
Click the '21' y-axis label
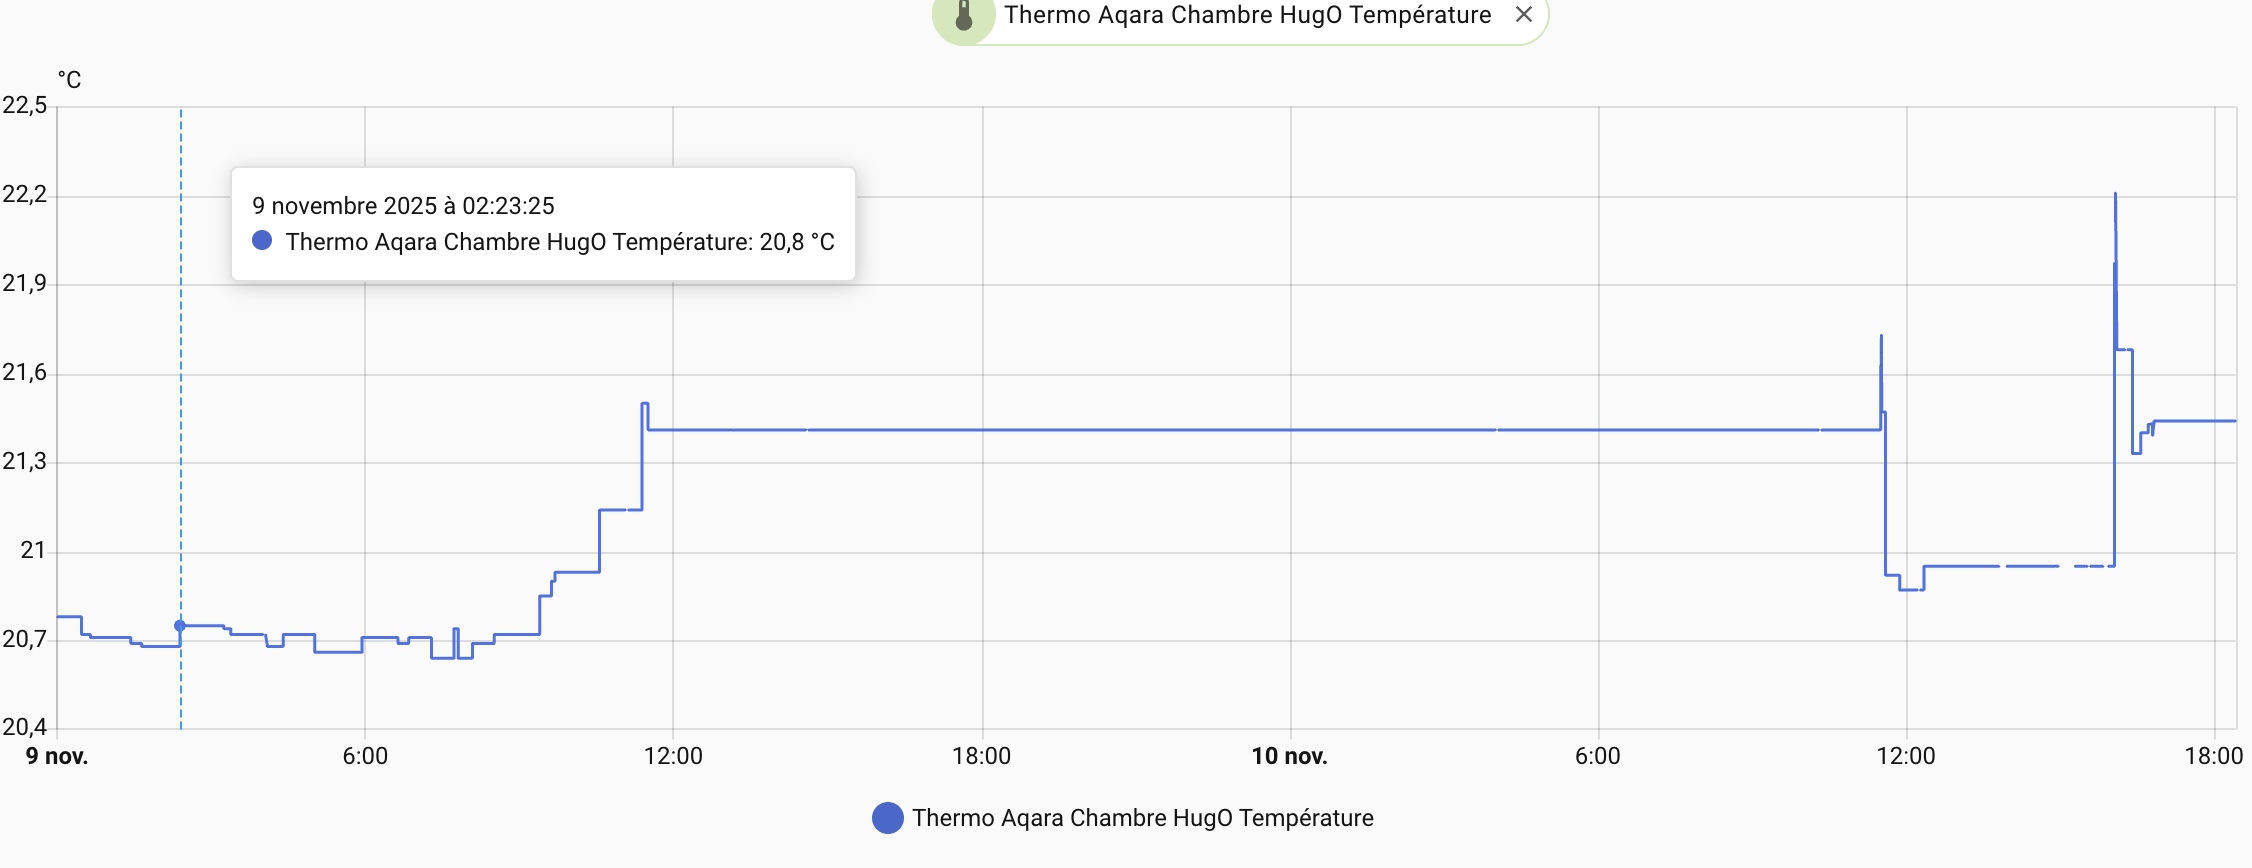click(x=33, y=550)
